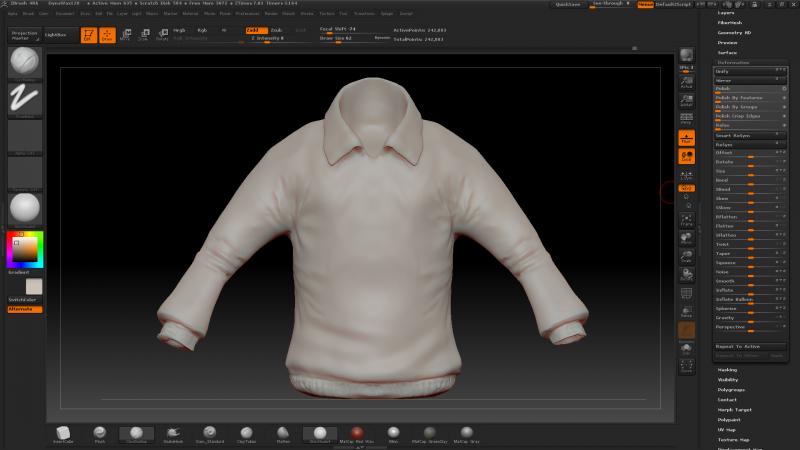Activate the Rotate mode in the top toolbar
The image size is (800, 450).
162,35
